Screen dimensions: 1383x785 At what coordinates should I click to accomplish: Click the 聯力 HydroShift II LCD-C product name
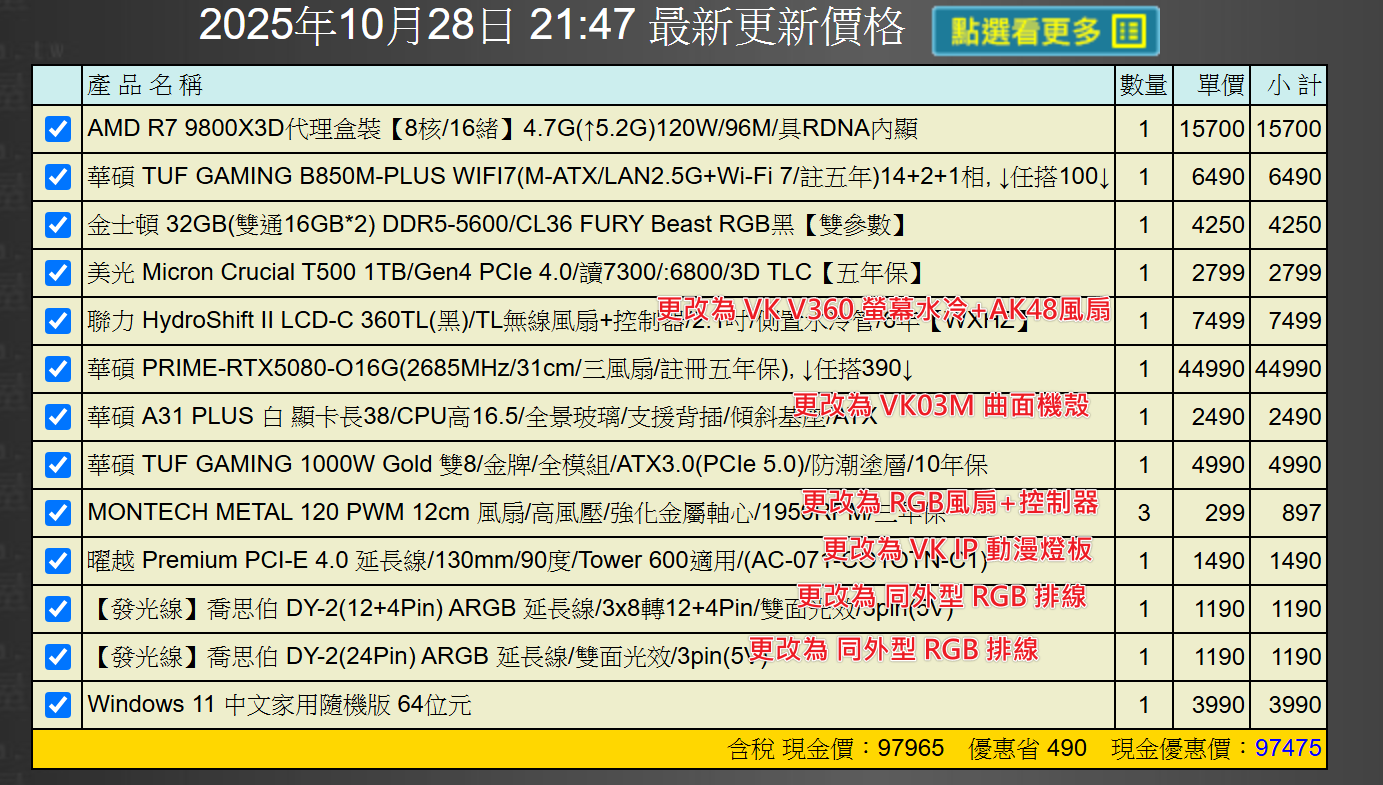coord(560,321)
